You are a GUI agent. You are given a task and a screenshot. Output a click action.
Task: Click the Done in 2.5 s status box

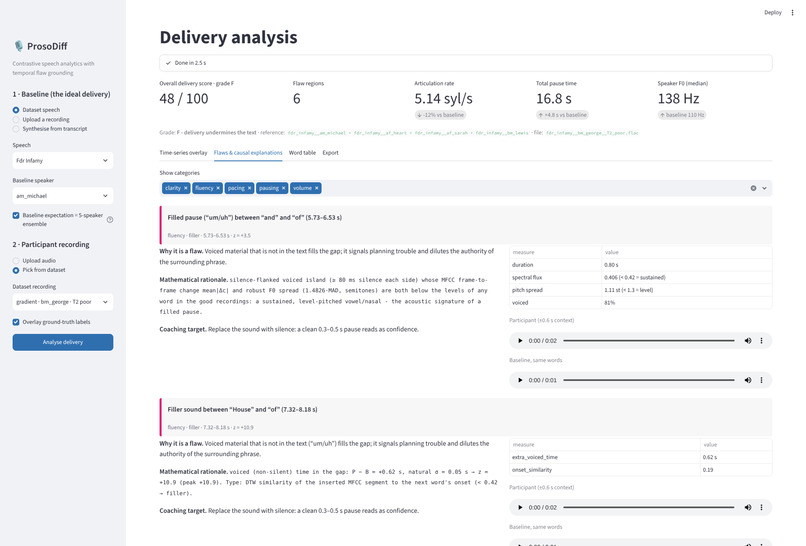tap(466, 63)
